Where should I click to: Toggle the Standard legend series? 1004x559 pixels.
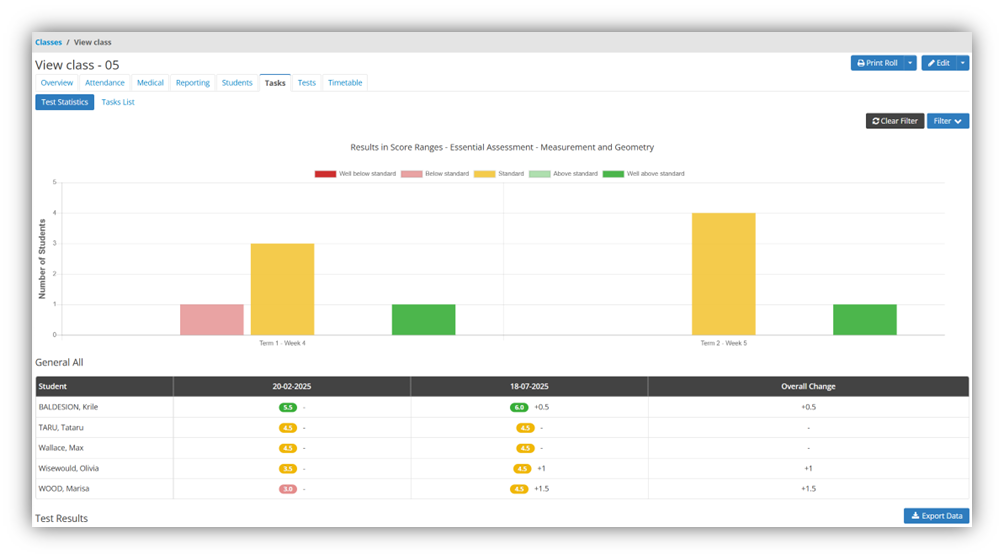(484, 174)
